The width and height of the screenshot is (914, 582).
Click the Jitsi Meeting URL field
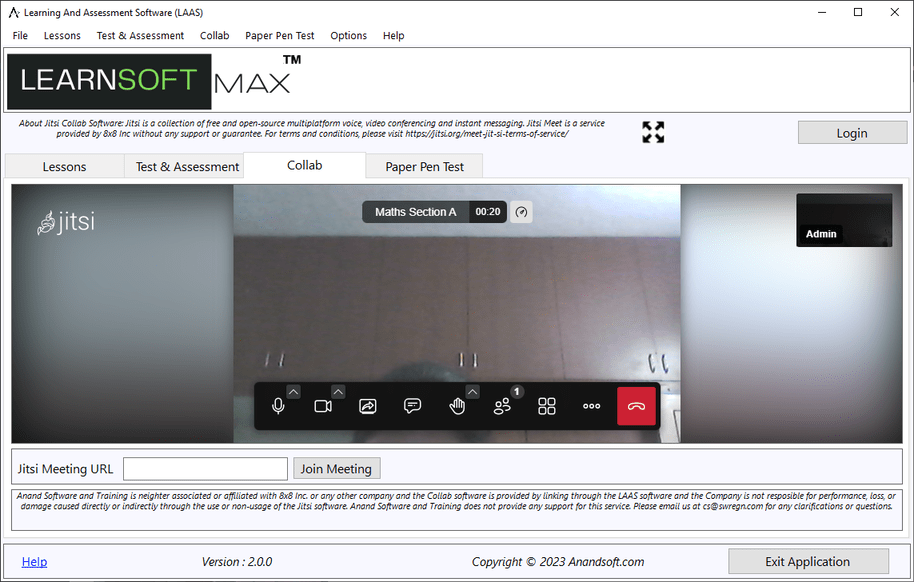205,468
